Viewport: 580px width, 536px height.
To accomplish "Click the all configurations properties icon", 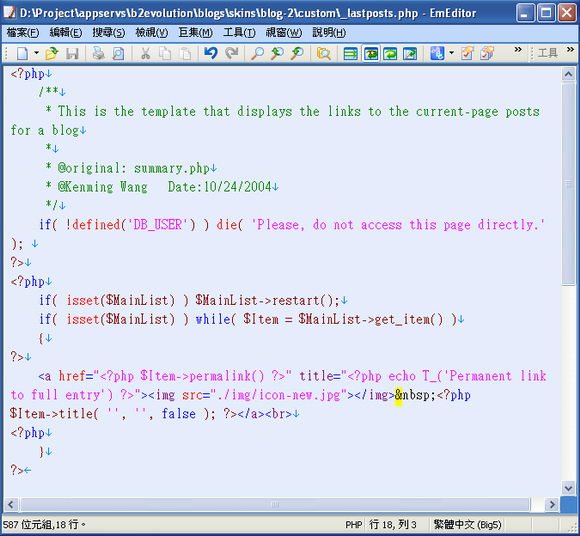I will (487, 54).
